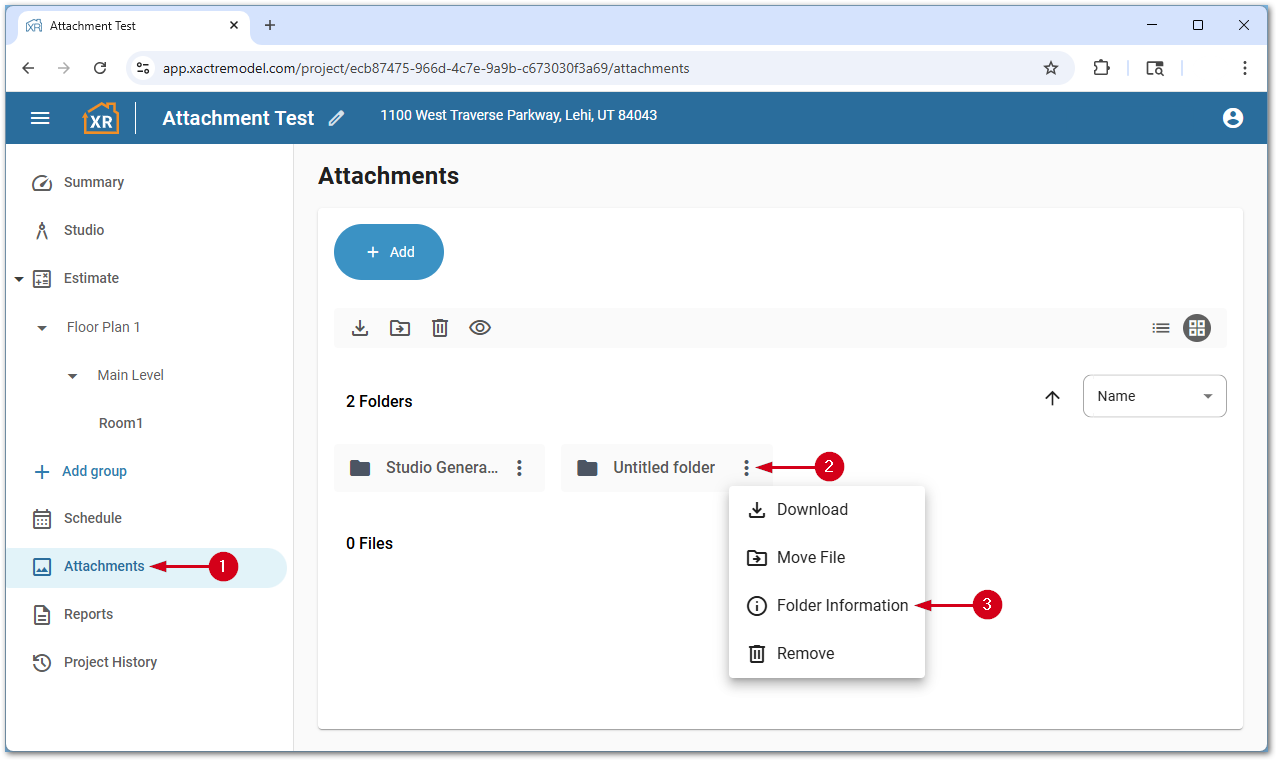Toggle the eye preview icon in toolbar
This screenshot has height=761, width=1277.
point(480,328)
